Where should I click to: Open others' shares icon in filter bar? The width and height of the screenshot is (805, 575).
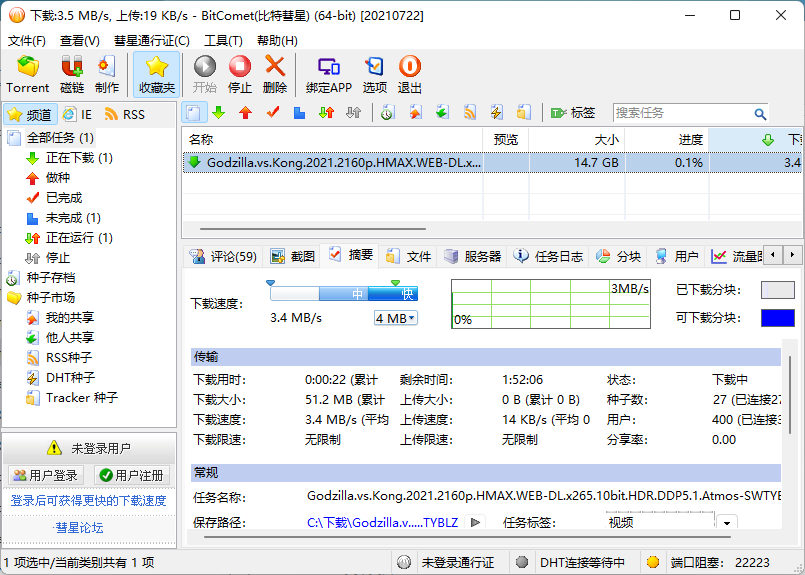(x=443, y=112)
